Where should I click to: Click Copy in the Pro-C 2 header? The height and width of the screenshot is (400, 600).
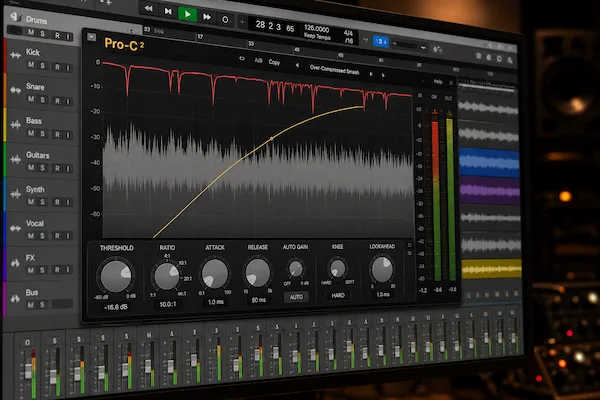click(274, 62)
